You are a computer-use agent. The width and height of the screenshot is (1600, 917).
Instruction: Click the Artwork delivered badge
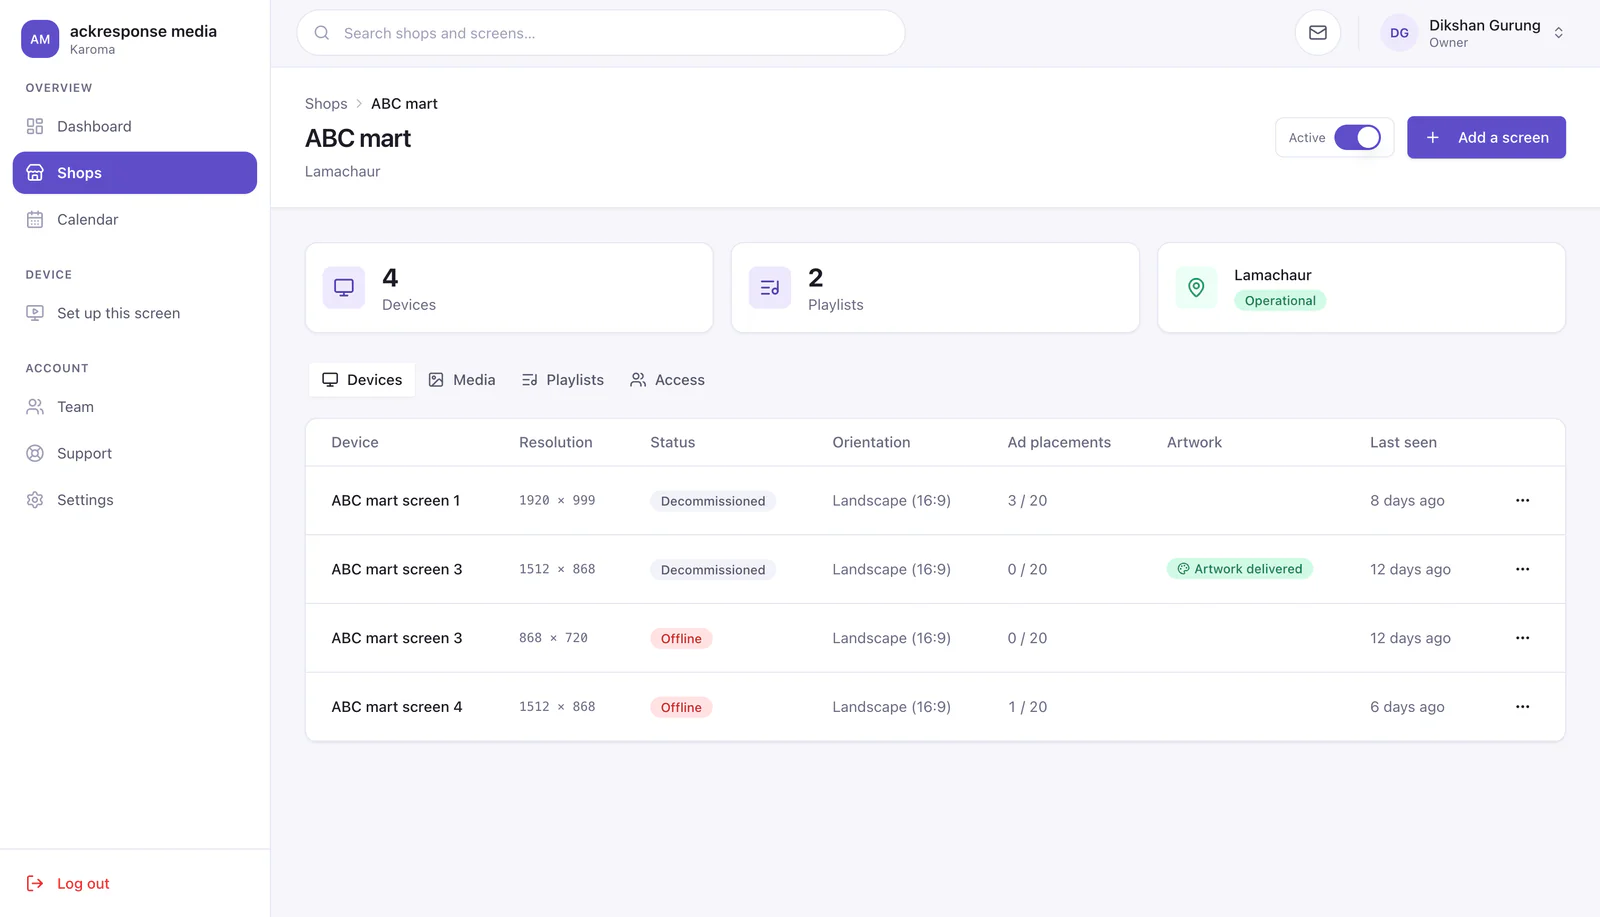[1239, 569]
